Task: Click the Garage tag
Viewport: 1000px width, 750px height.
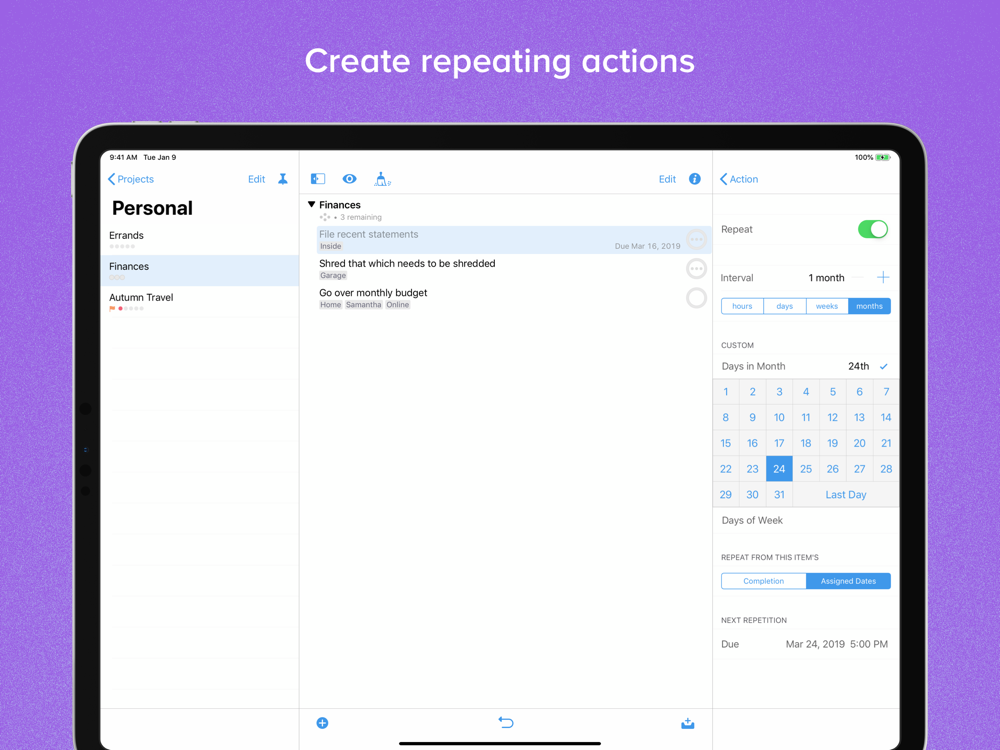Action: point(333,276)
